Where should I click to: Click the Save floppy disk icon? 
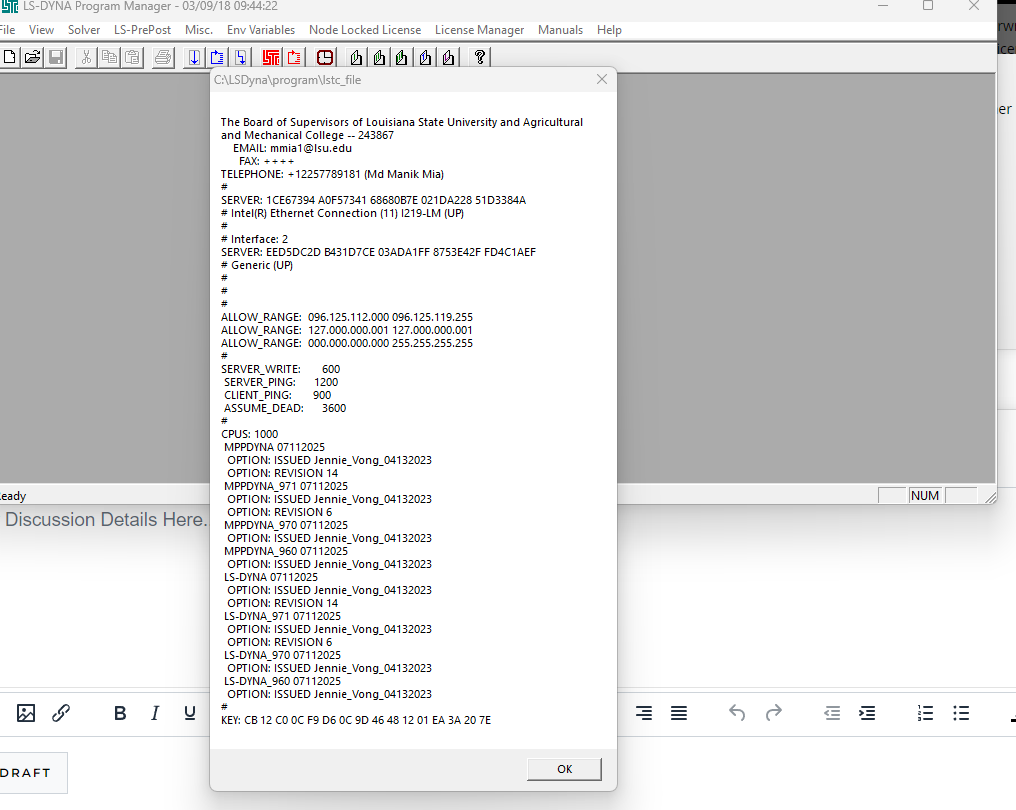click(56, 58)
